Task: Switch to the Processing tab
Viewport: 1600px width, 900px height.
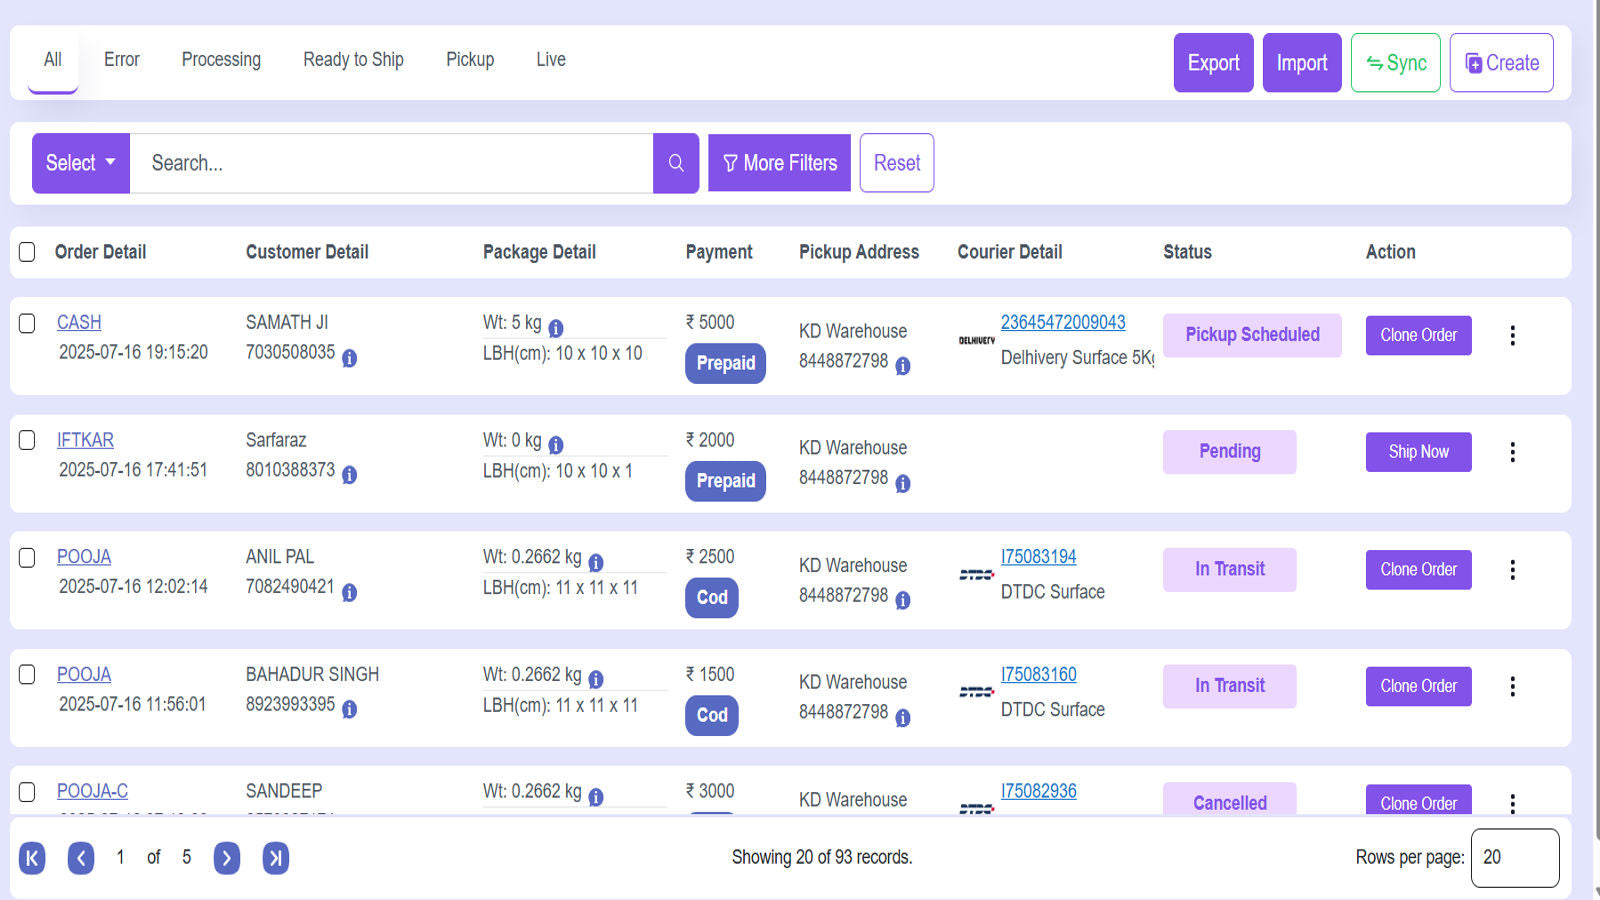Action: 221,60
